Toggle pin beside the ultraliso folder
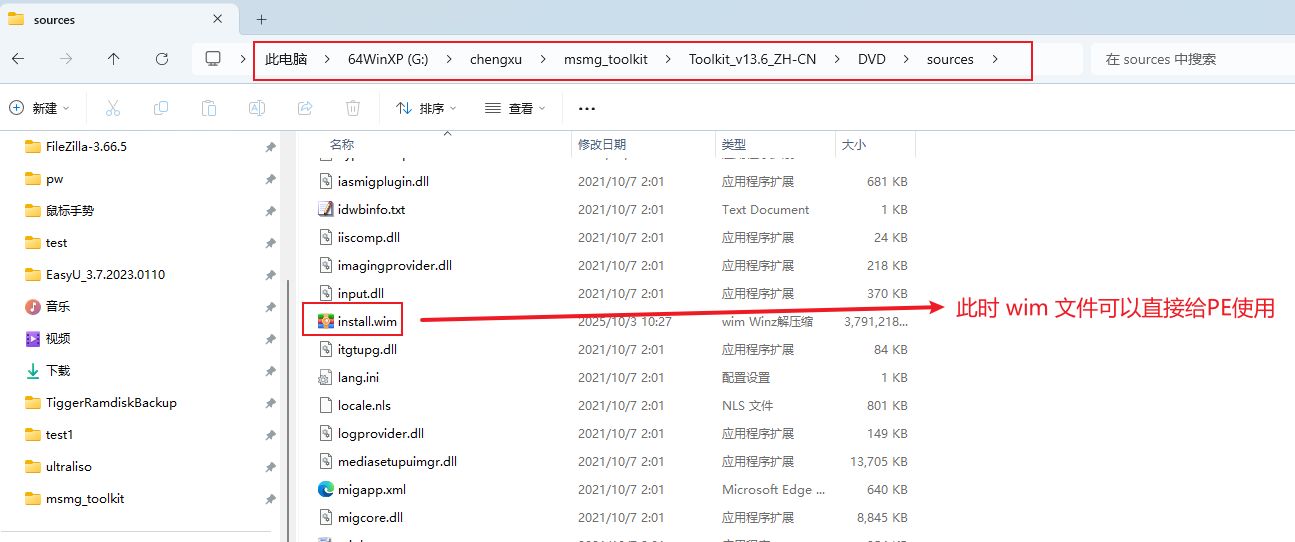 pyautogui.click(x=270, y=467)
